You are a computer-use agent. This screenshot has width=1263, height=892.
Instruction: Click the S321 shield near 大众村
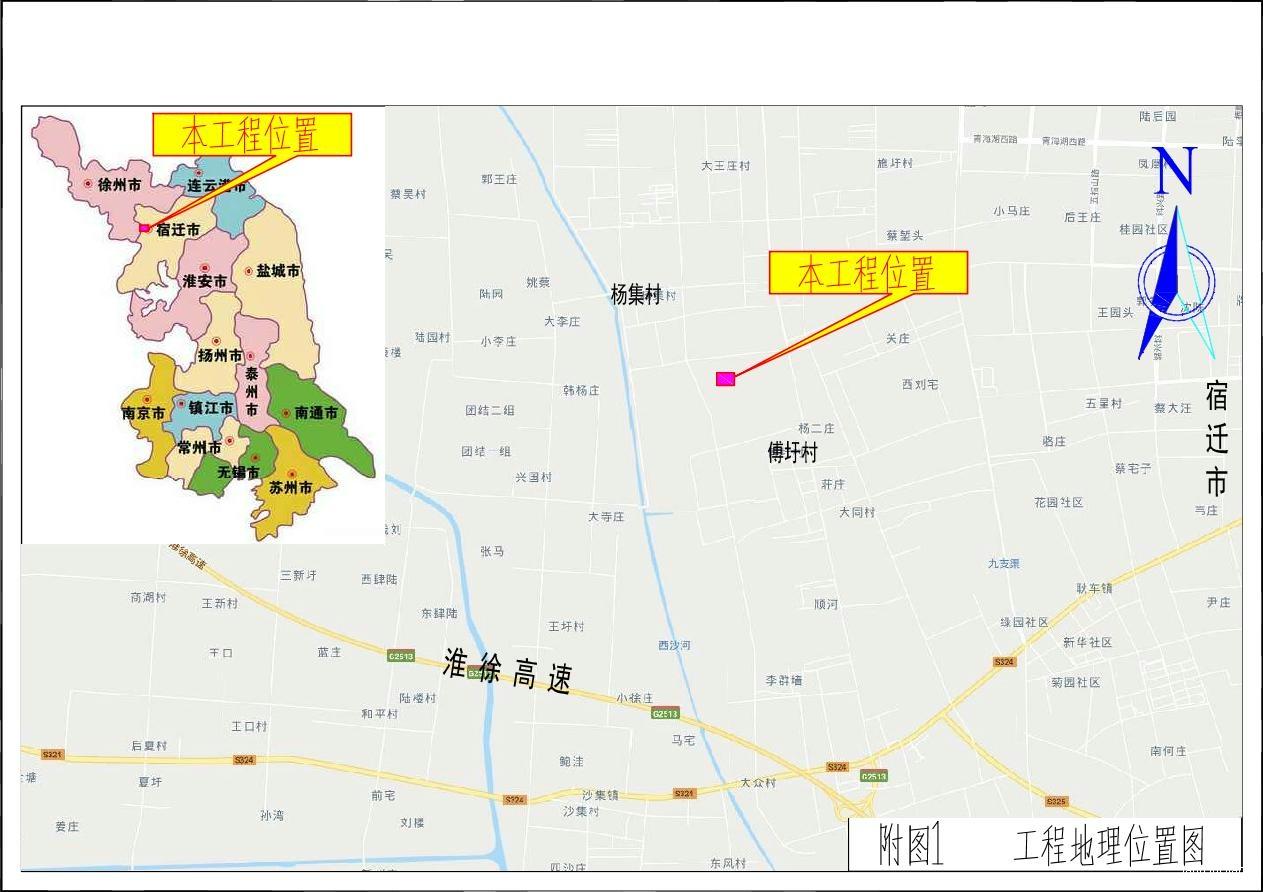click(684, 793)
